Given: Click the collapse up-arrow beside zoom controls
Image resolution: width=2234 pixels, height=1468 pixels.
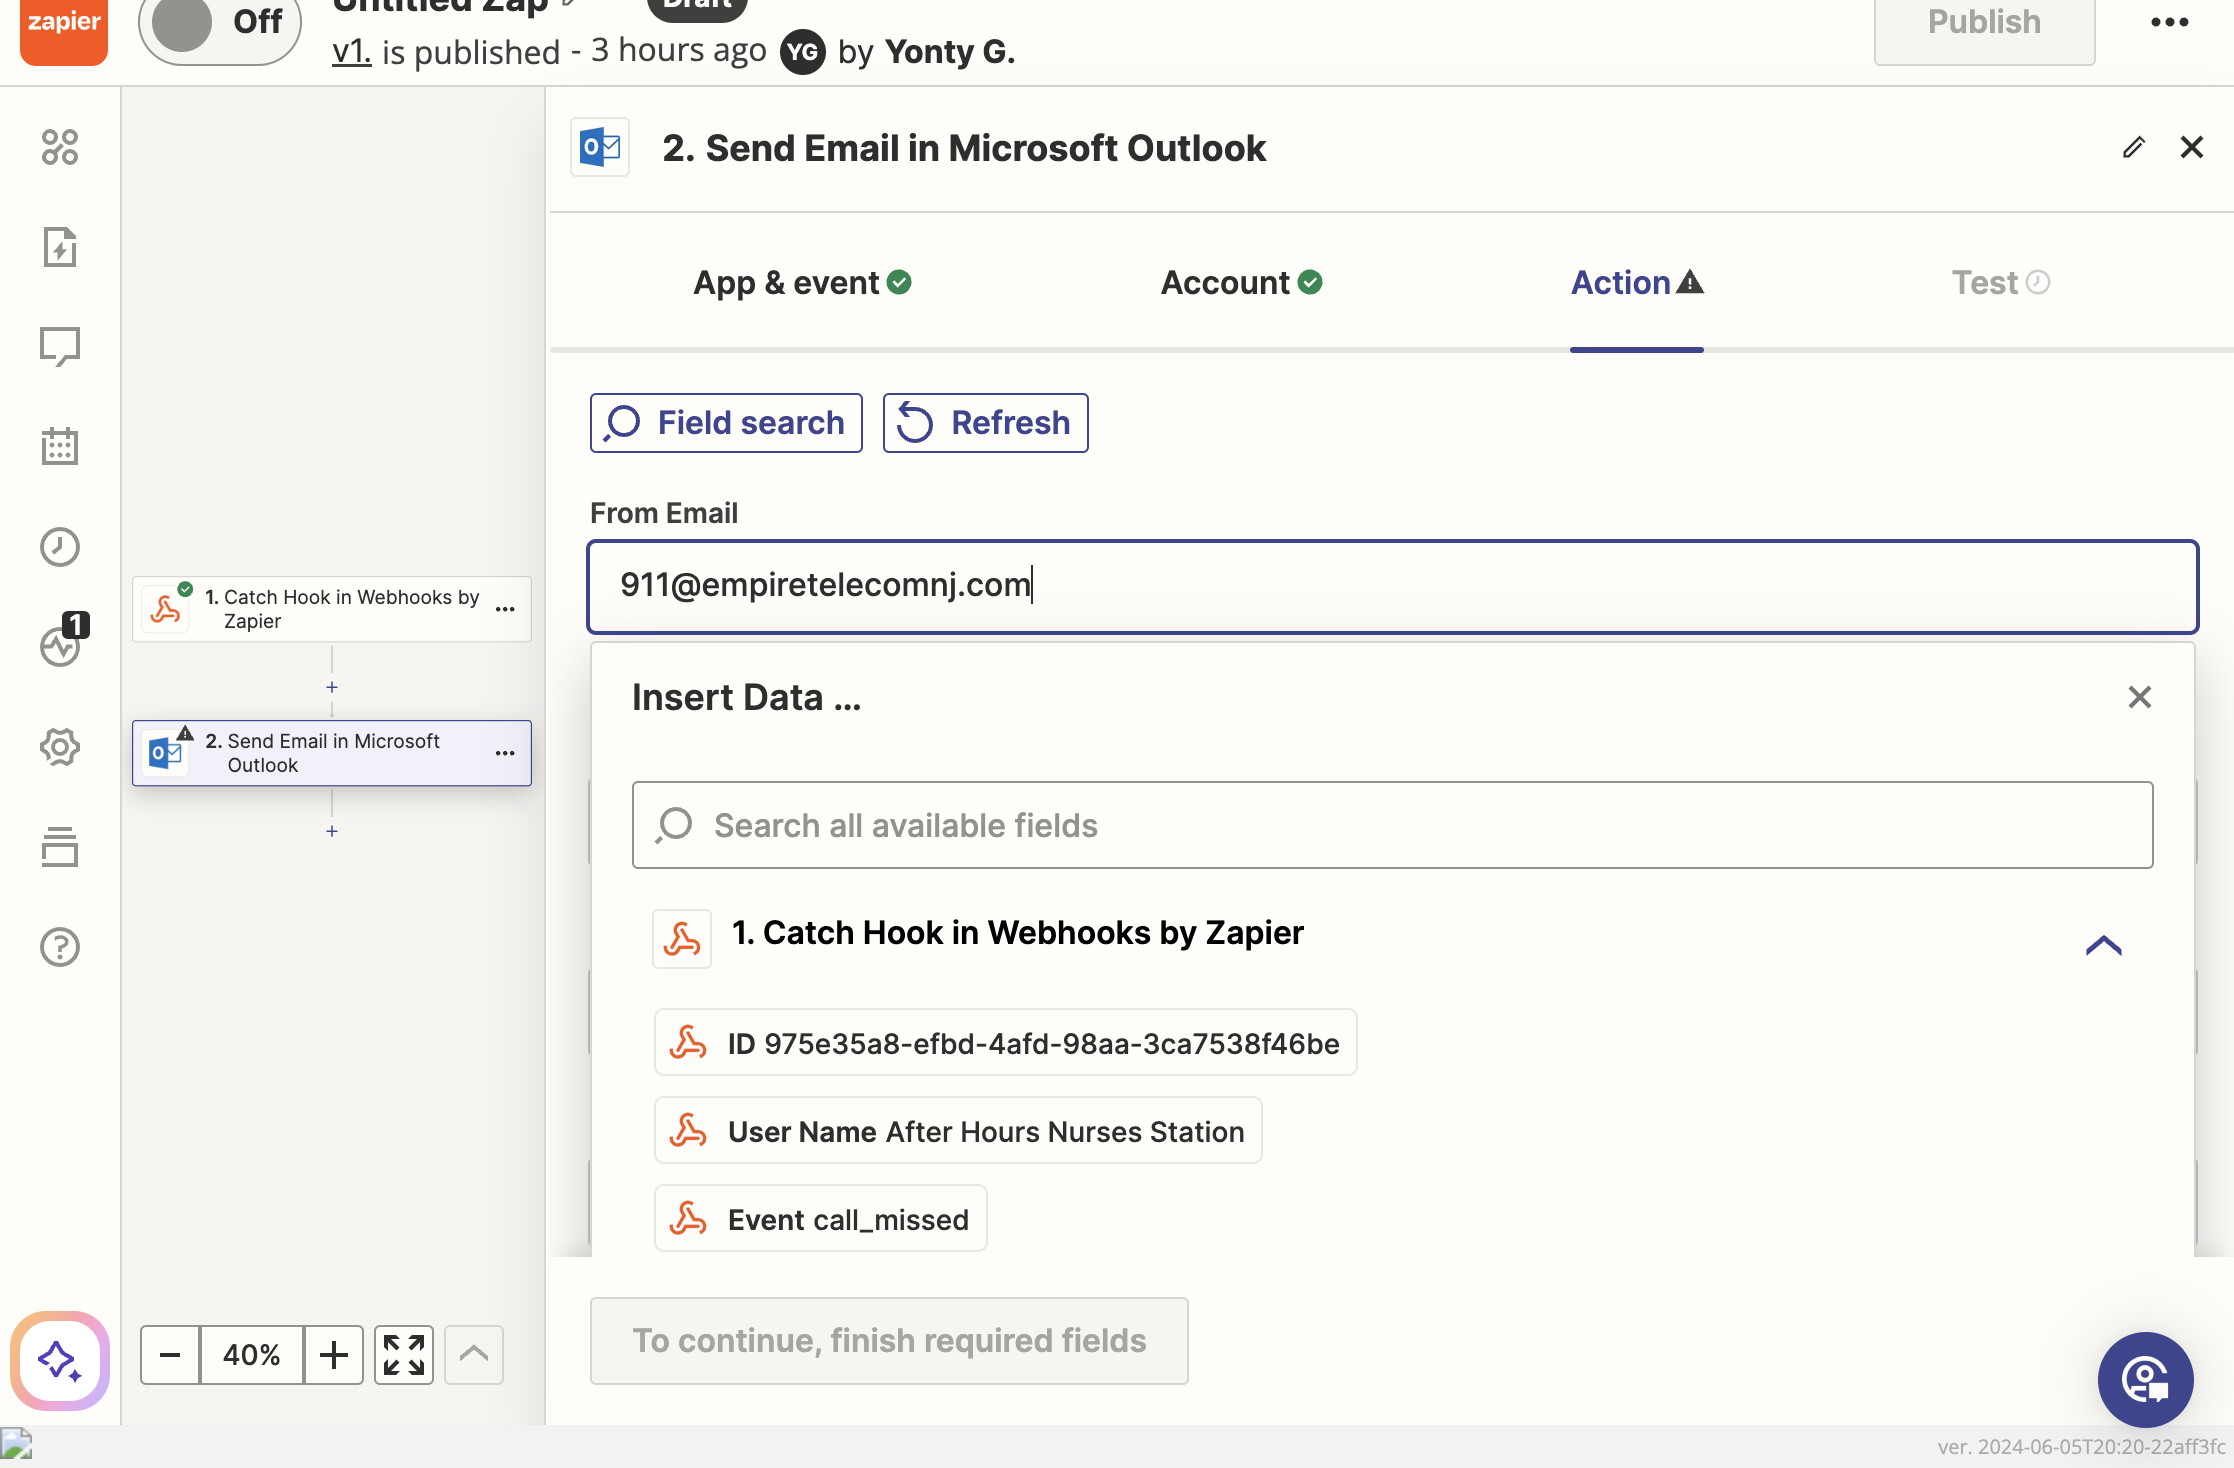Looking at the screenshot, I should coord(474,1355).
